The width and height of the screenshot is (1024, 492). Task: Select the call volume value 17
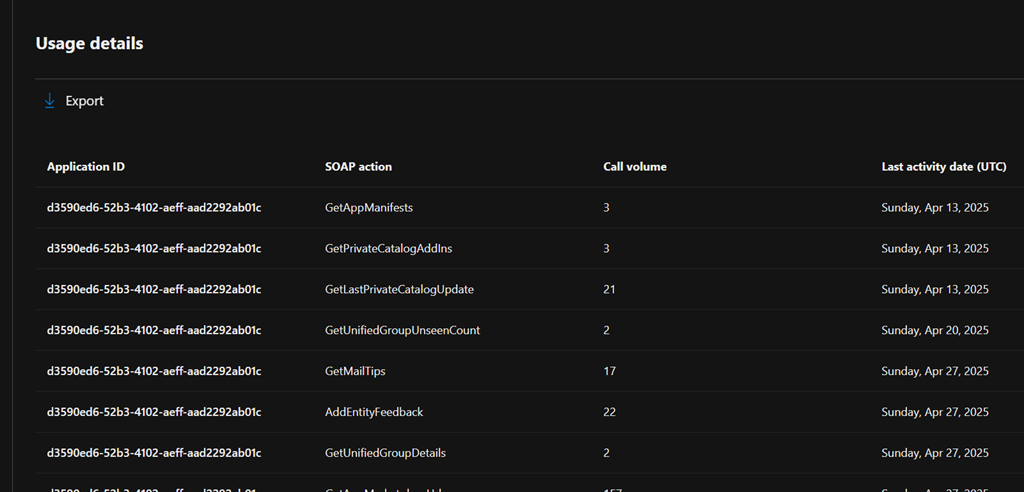coord(609,372)
